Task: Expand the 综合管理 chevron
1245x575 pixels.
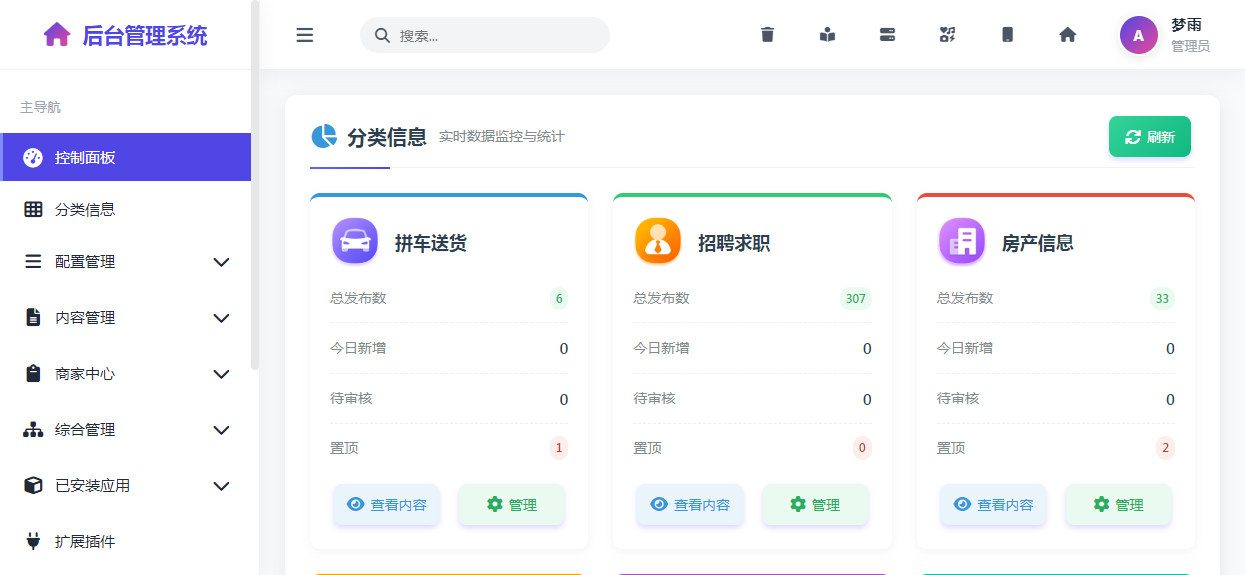Action: 222,430
